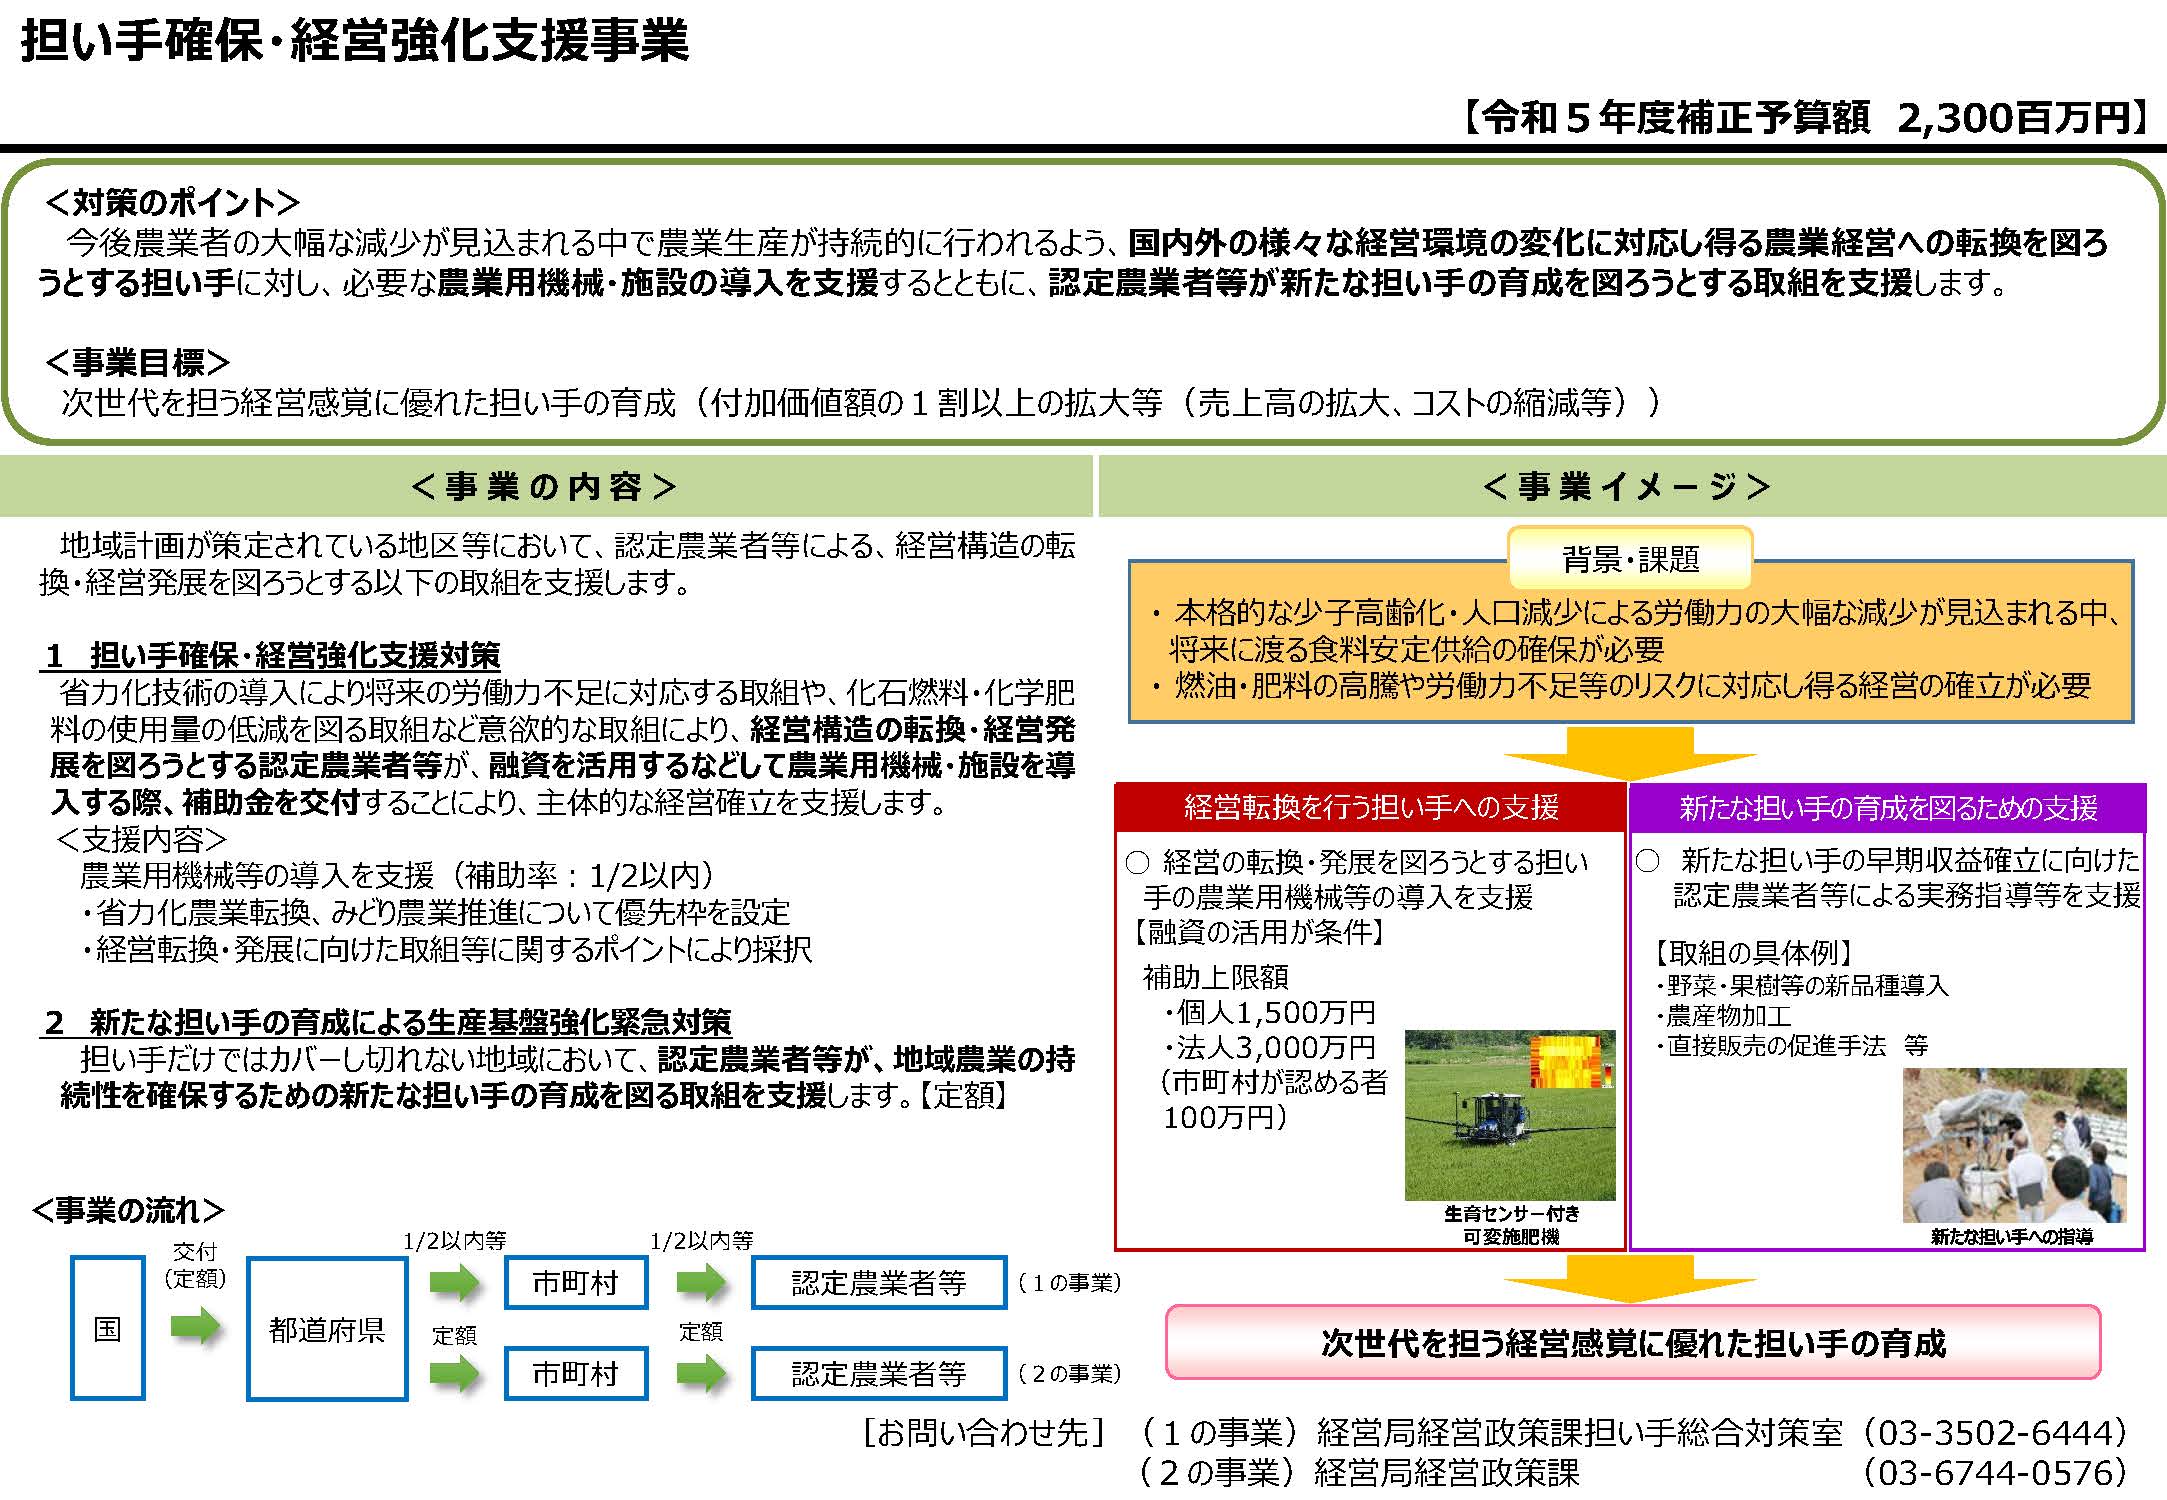This screenshot has width=2167, height=1500.
Task: Click heading 2 新たな担い手の育成による生産基盤強化緊急対策
Action: pos(387,1022)
